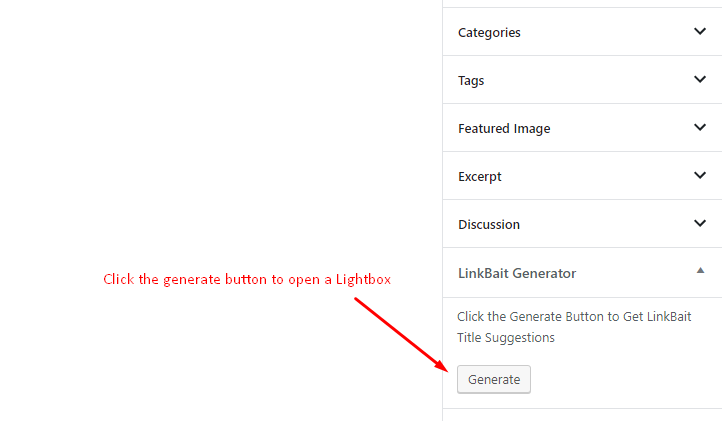722x421 pixels.
Task: Click the Categories panel title
Action: click(489, 33)
